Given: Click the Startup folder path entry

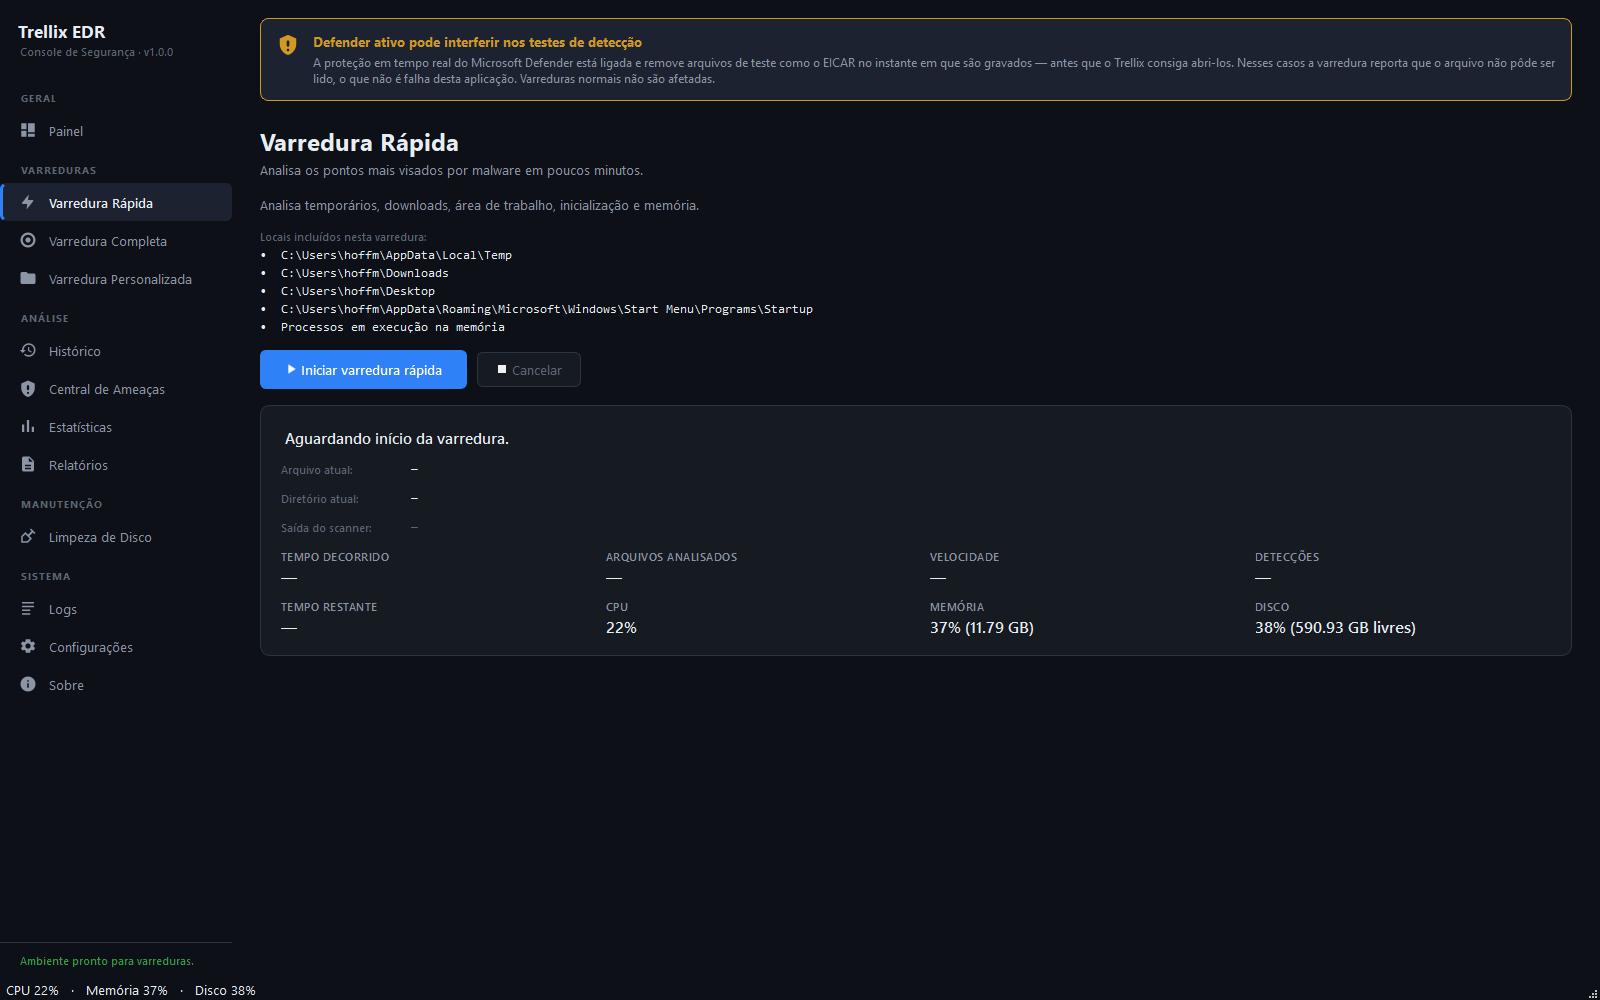Looking at the screenshot, I should click(x=547, y=309).
